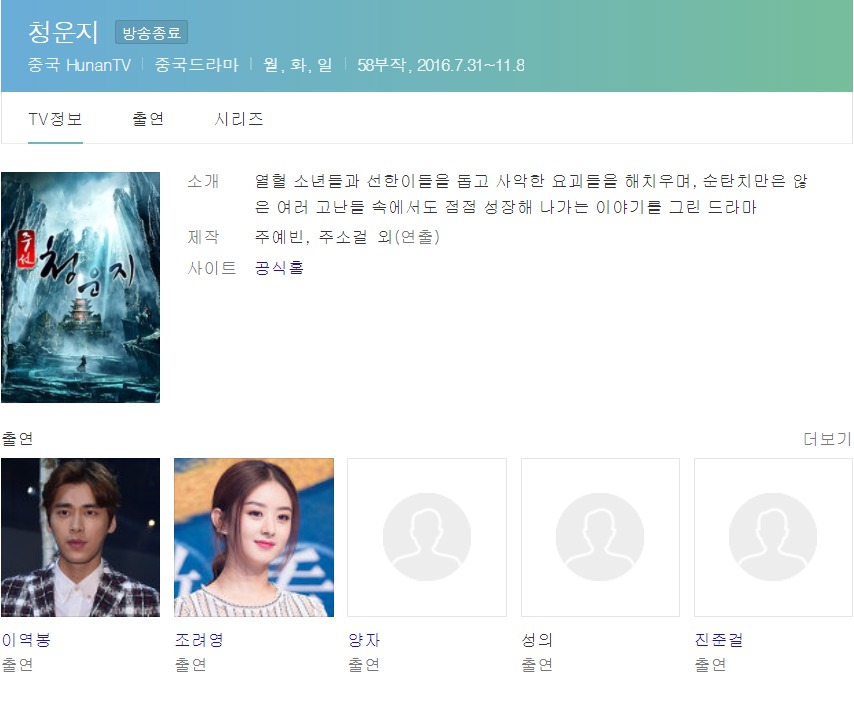Click the 중국드라마 category text

tap(197, 65)
